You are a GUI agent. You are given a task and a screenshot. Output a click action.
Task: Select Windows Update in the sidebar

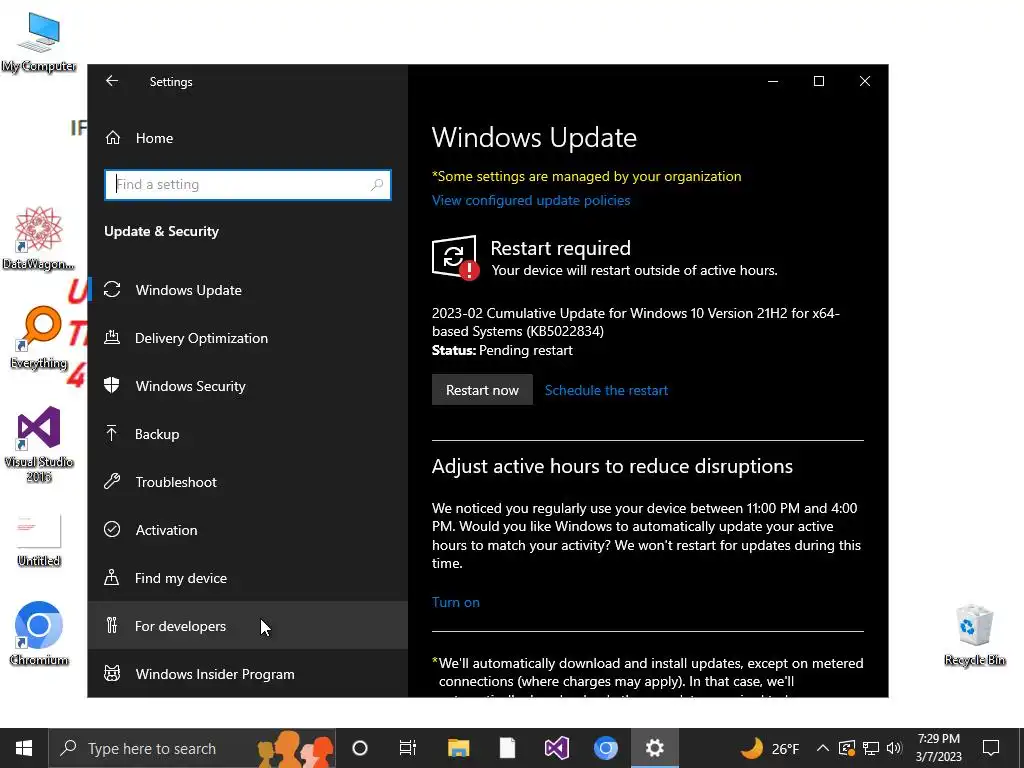pyautogui.click(x=248, y=290)
